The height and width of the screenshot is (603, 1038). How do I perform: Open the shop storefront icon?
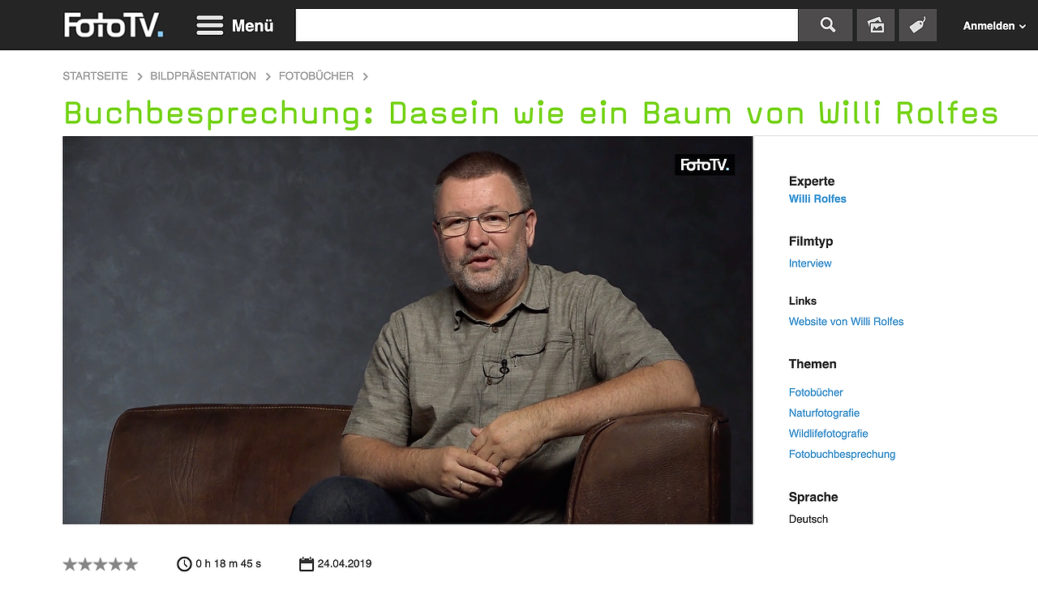[876, 25]
